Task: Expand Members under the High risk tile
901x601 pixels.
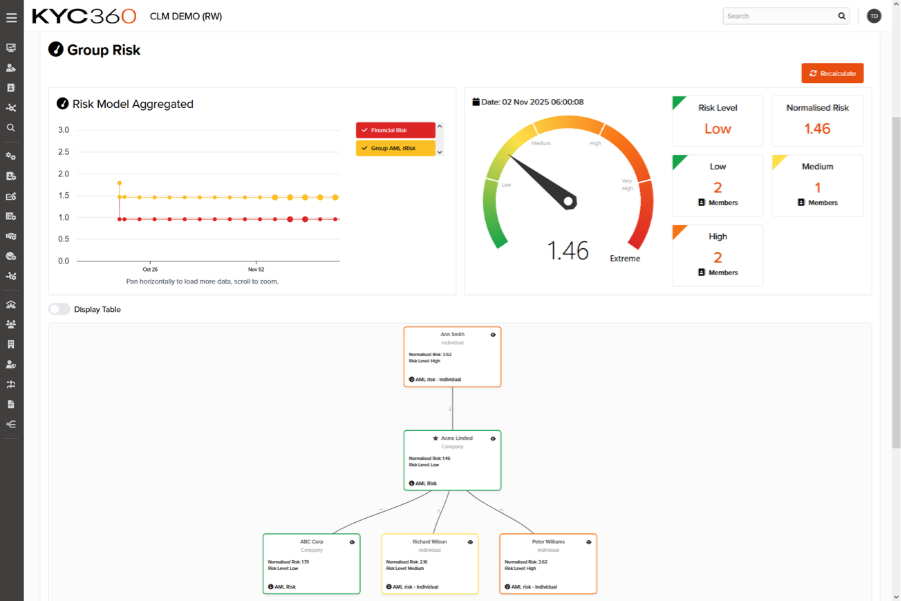Action: 717,272
